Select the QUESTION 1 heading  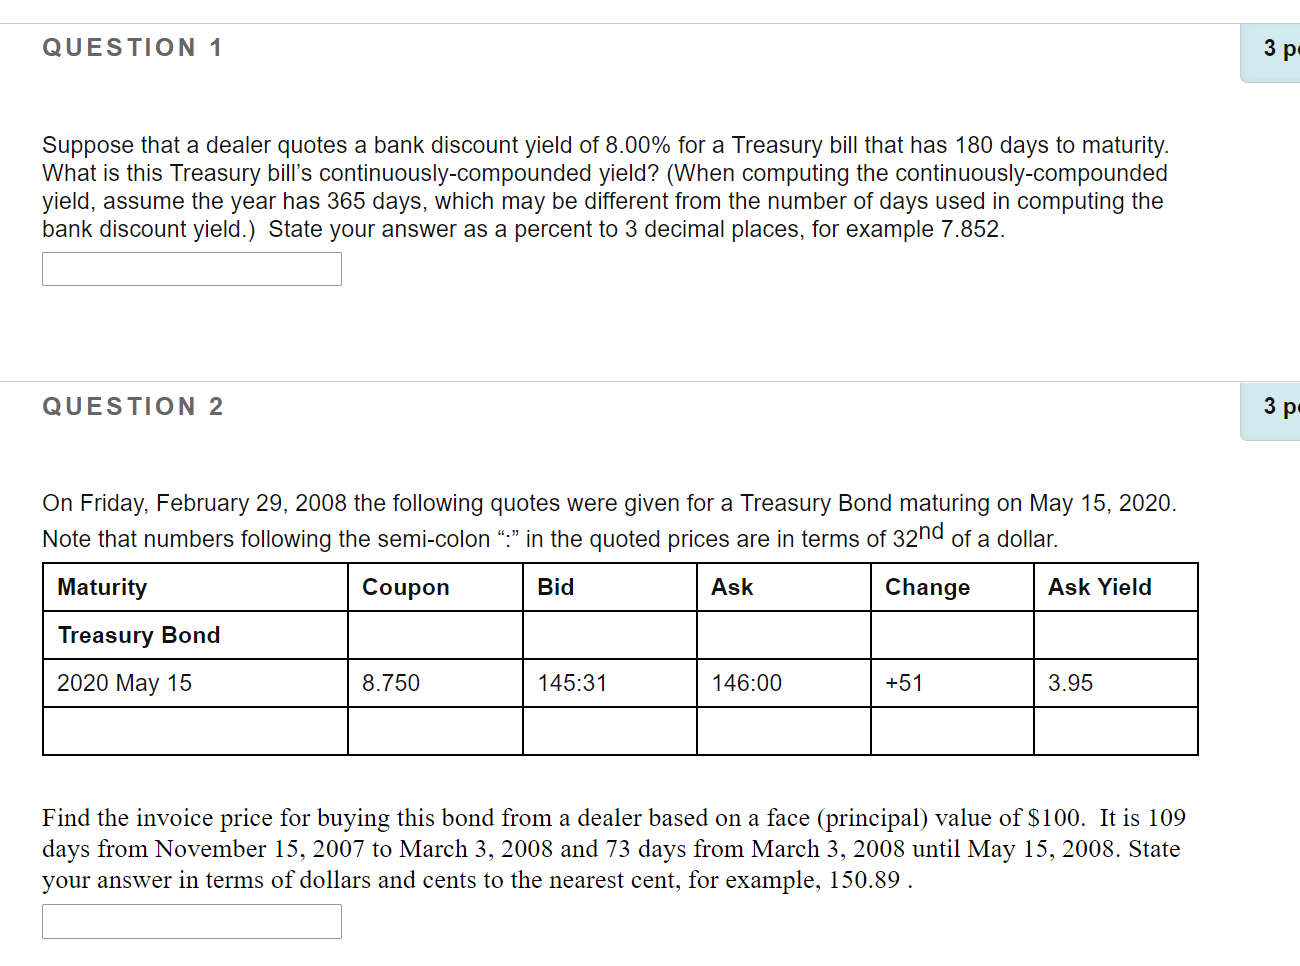click(131, 46)
